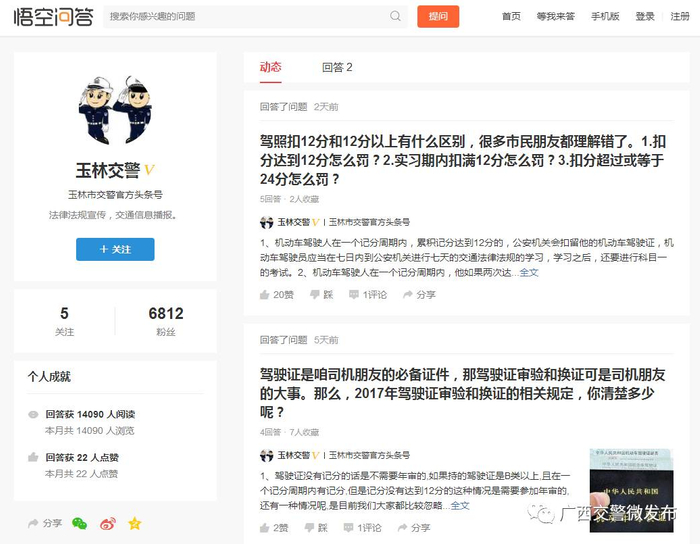Click 5回答 · 2人收藏 under first question
Viewport: 700px width, 544px height.
289,199
